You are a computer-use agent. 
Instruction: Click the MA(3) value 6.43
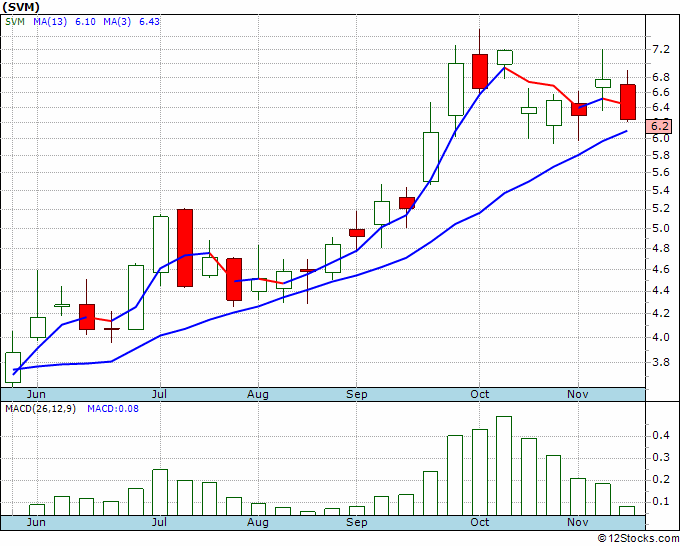[x=149, y=22]
